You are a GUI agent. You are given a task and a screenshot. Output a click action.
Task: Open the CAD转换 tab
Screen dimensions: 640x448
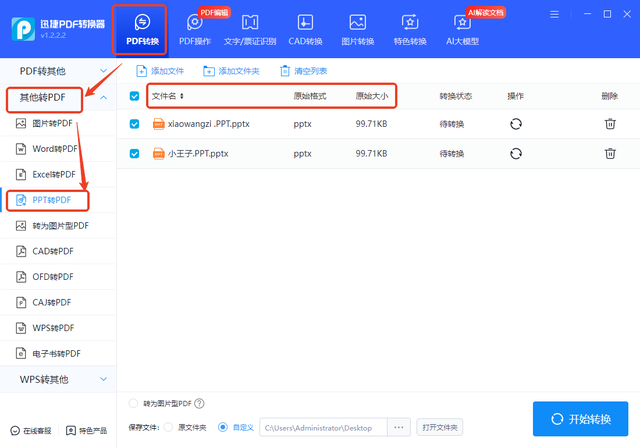tap(305, 29)
